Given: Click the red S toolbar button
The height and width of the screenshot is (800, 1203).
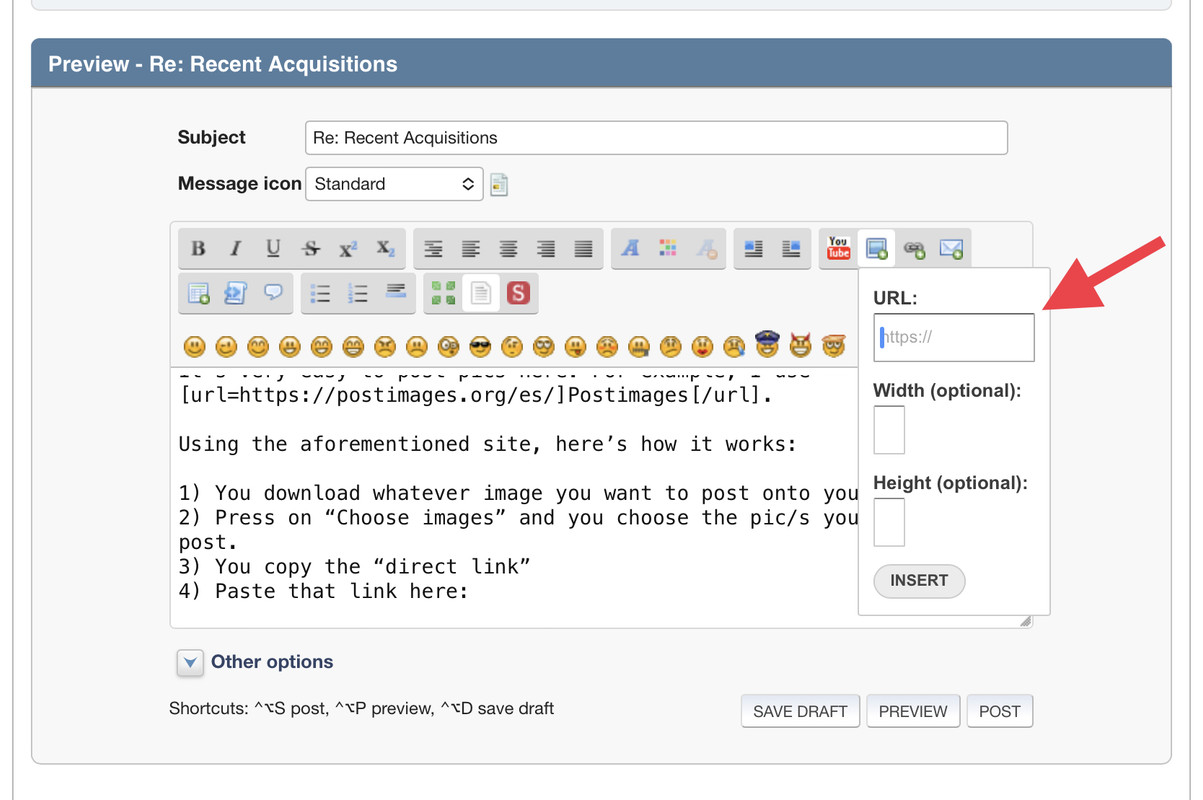Looking at the screenshot, I should pos(517,293).
